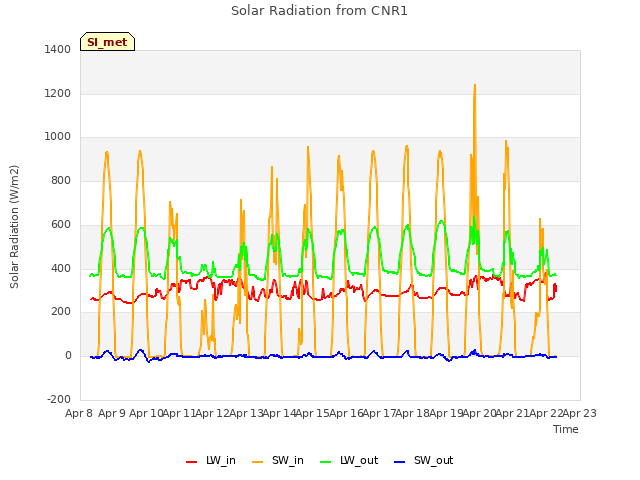
Task: Toggle the SW_out legend entry
Action: (424, 460)
